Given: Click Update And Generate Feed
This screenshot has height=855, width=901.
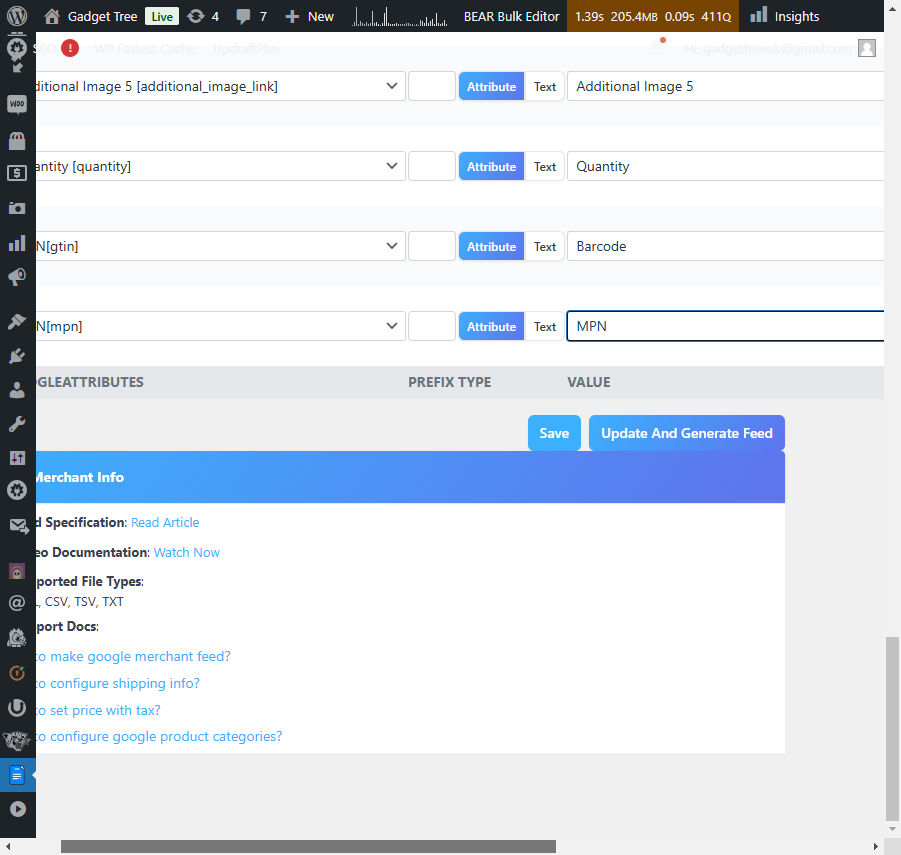Looking at the screenshot, I should click(687, 433).
